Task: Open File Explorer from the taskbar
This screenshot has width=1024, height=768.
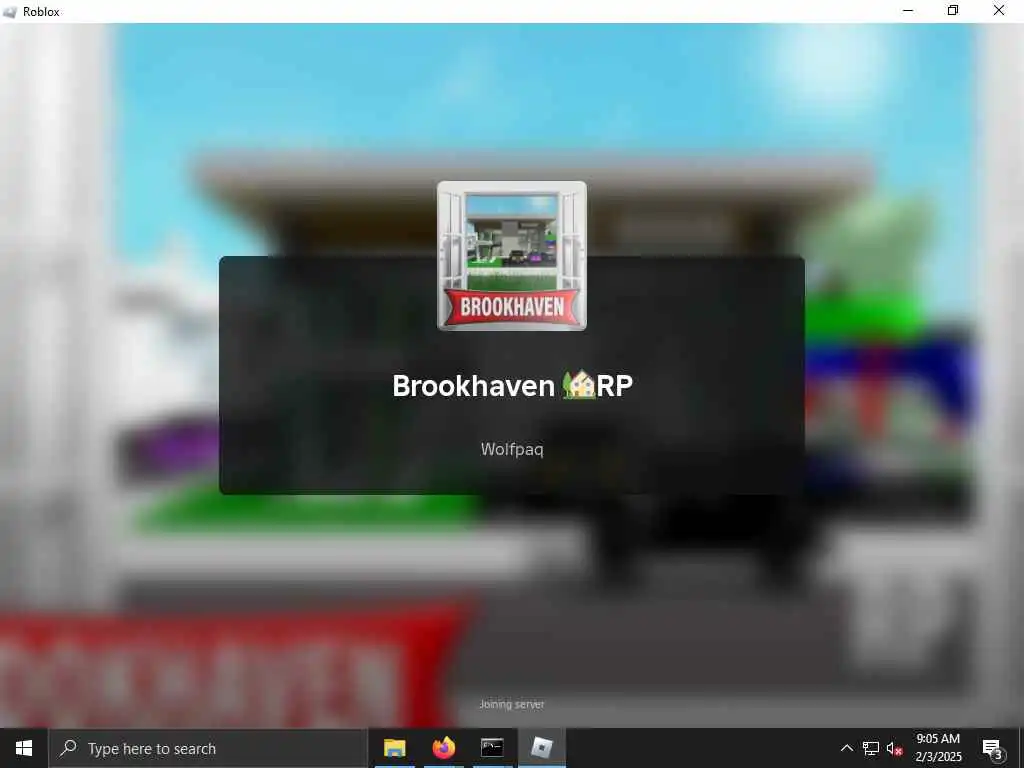Action: (394, 748)
